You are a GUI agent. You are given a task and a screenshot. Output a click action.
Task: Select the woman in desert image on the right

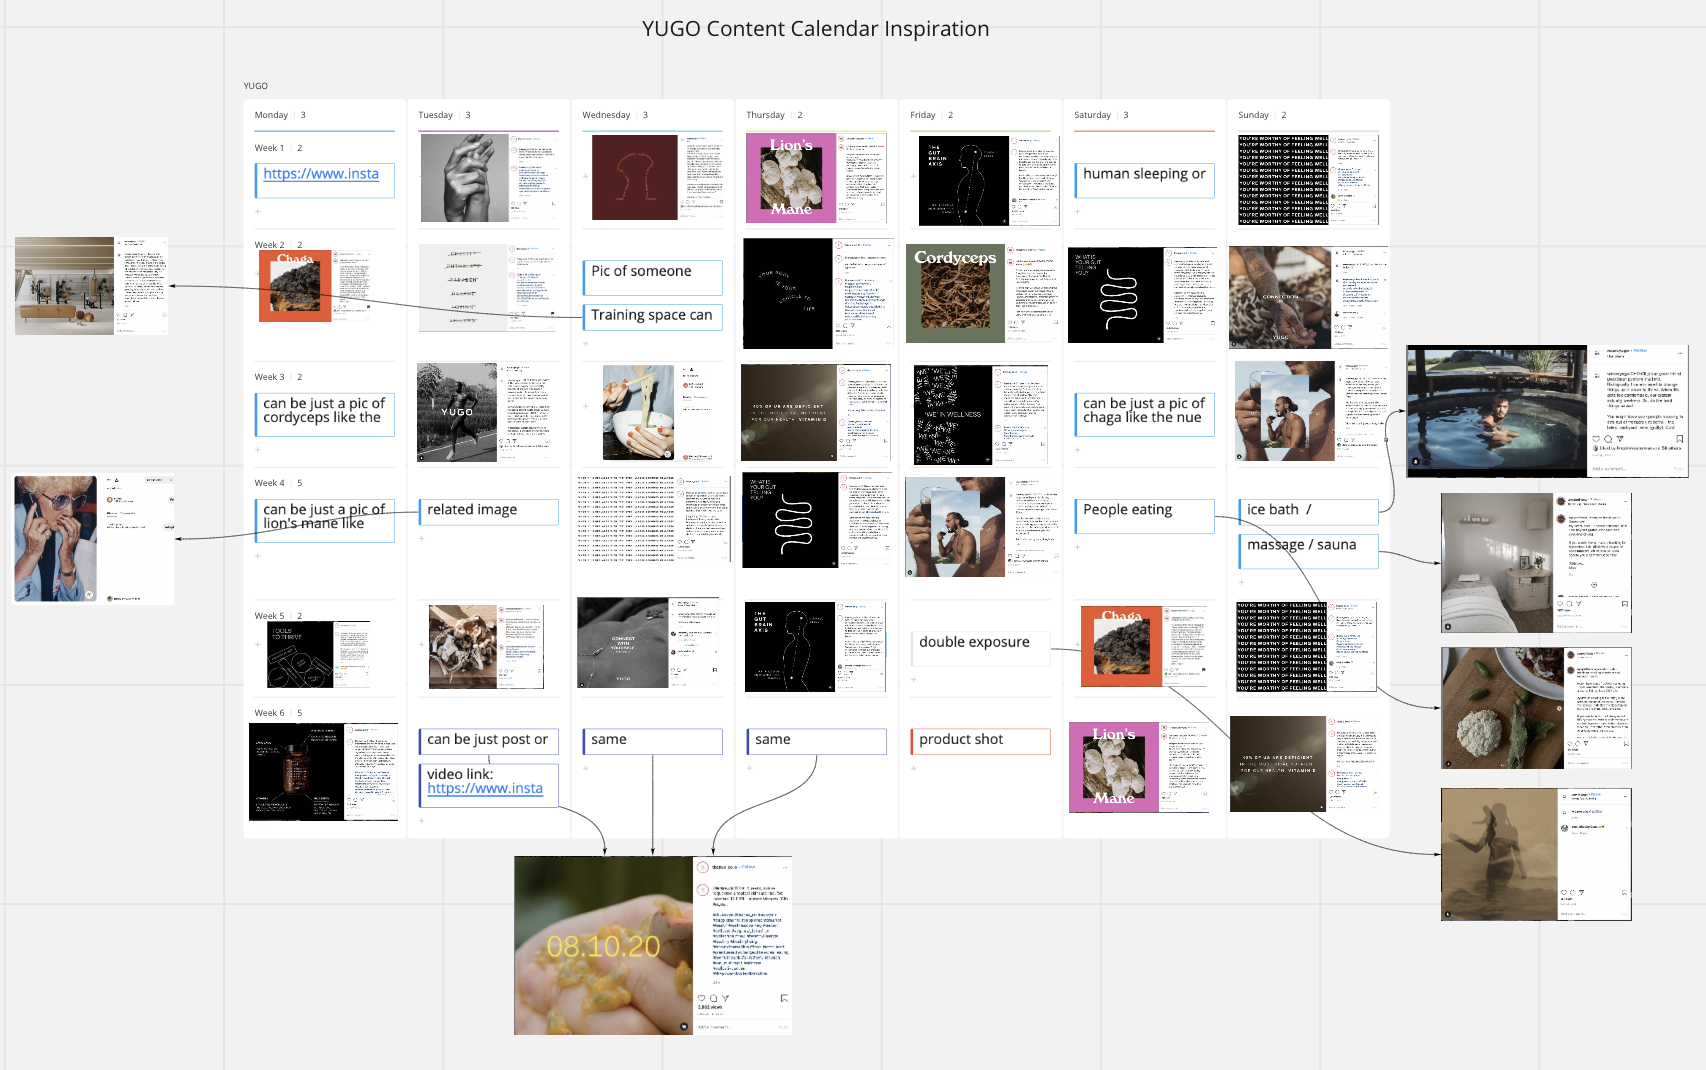[1536, 854]
